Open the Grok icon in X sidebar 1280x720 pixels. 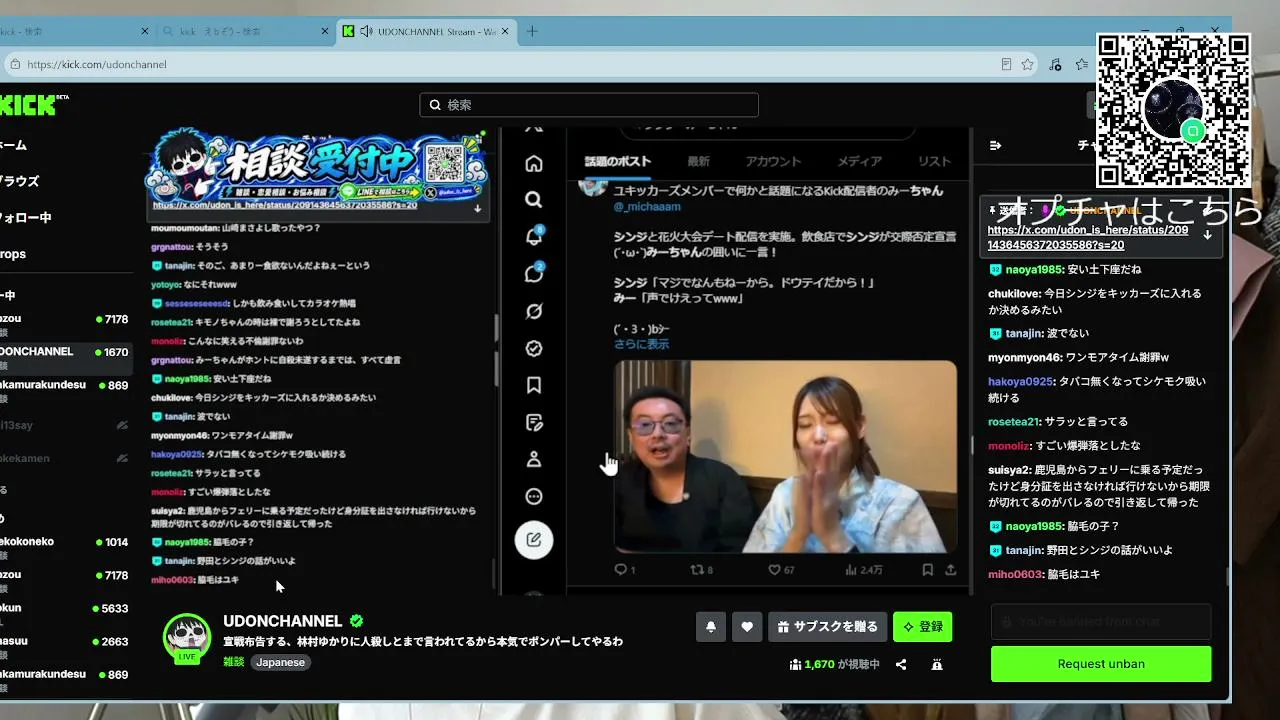pyautogui.click(x=534, y=311)
